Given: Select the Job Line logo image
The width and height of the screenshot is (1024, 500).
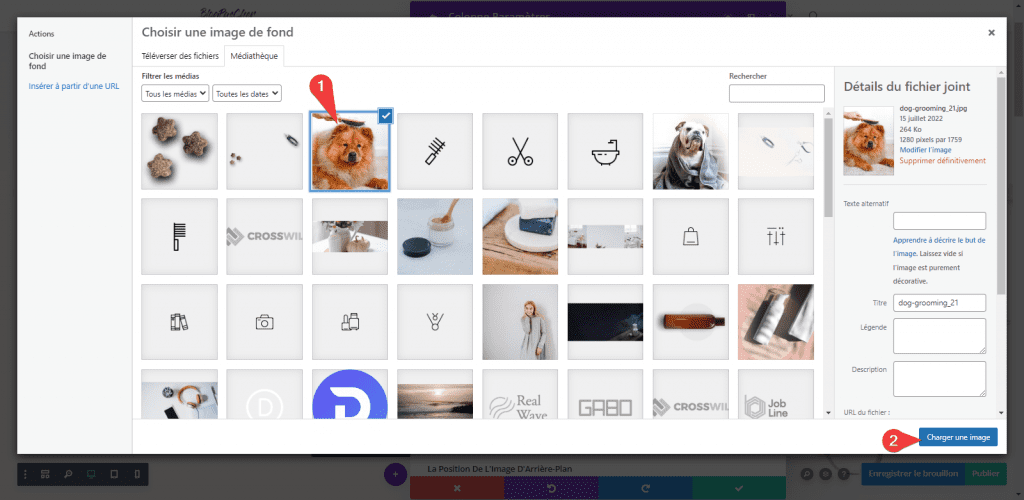Looking at the screenshot, I should tap(776, 394).
